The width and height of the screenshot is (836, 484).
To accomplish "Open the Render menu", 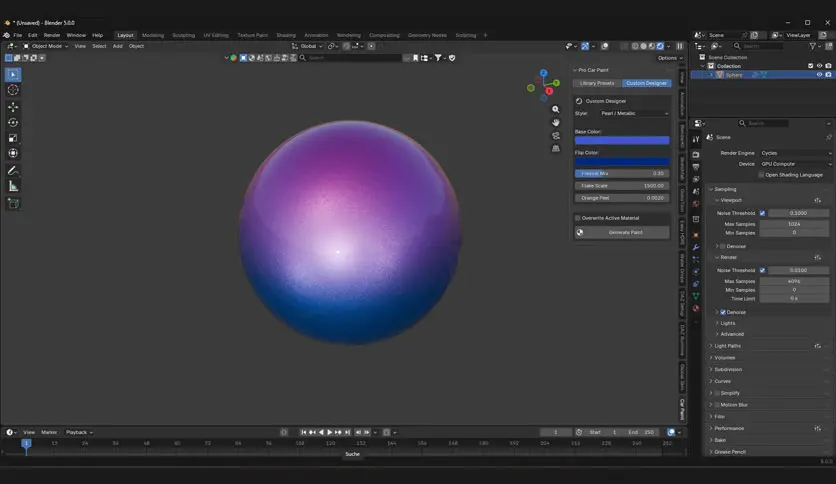I will point(52,35).
